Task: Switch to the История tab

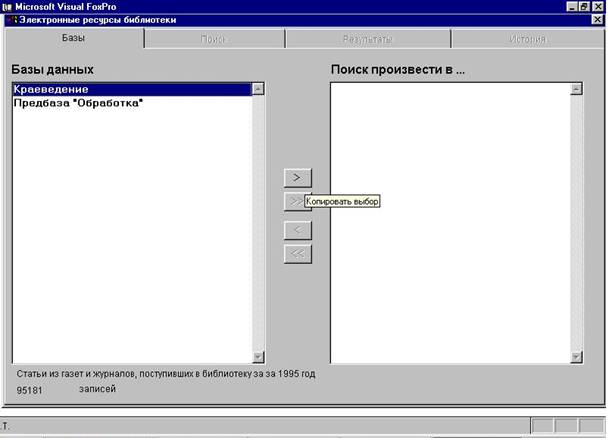Action: (x=527, y=39)
